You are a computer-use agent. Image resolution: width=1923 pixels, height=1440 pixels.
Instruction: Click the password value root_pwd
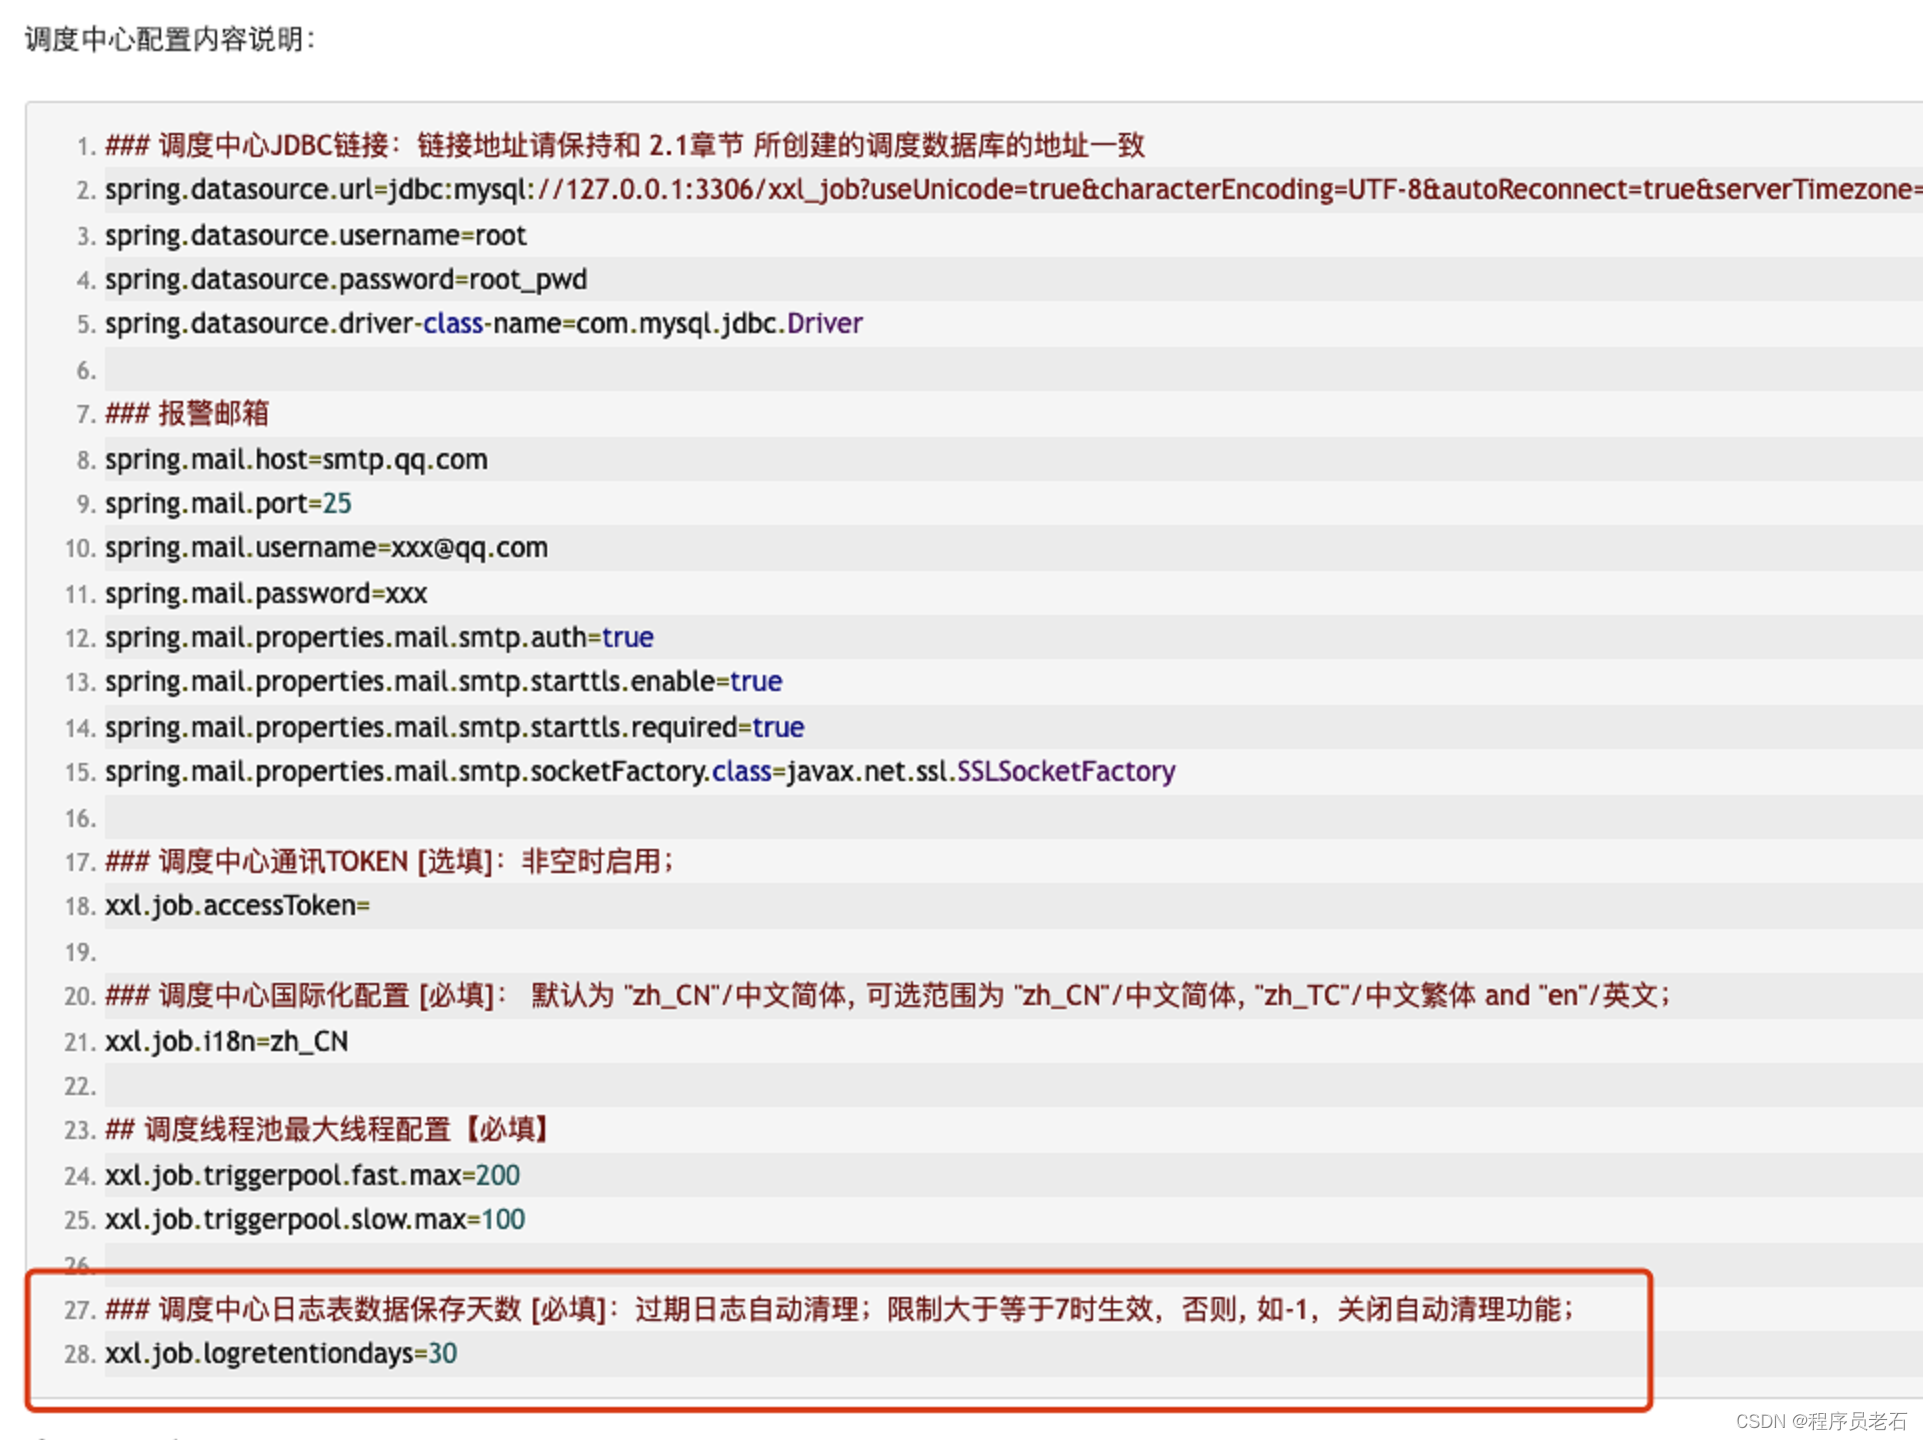point(528,279)
